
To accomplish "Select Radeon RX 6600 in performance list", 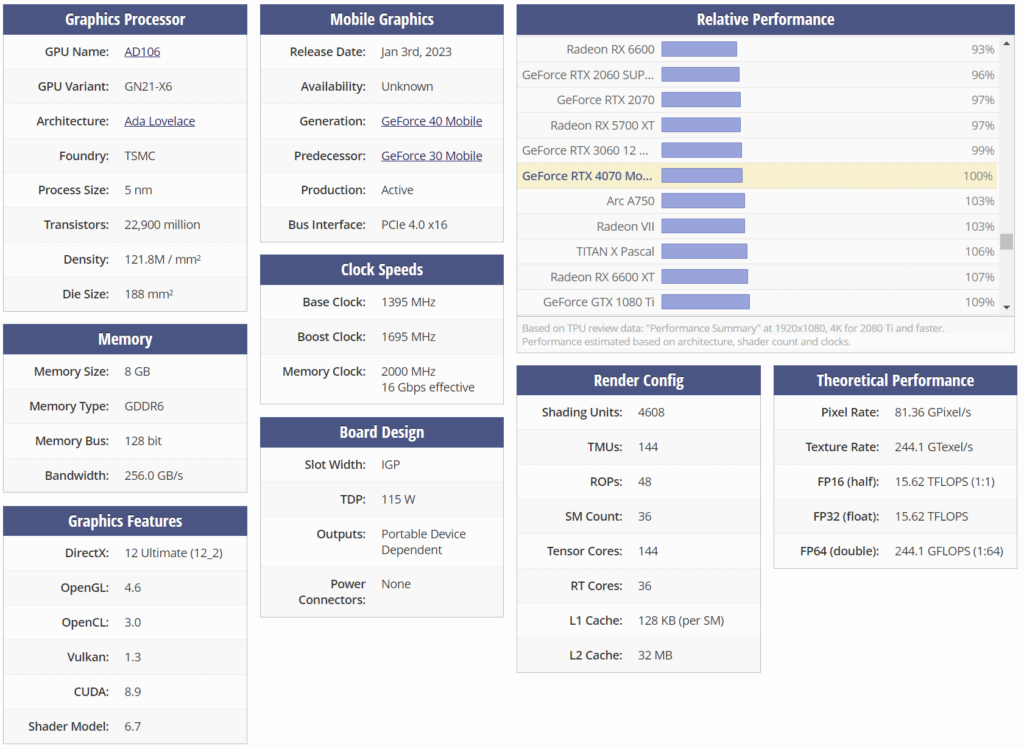I will coord(610,49).
